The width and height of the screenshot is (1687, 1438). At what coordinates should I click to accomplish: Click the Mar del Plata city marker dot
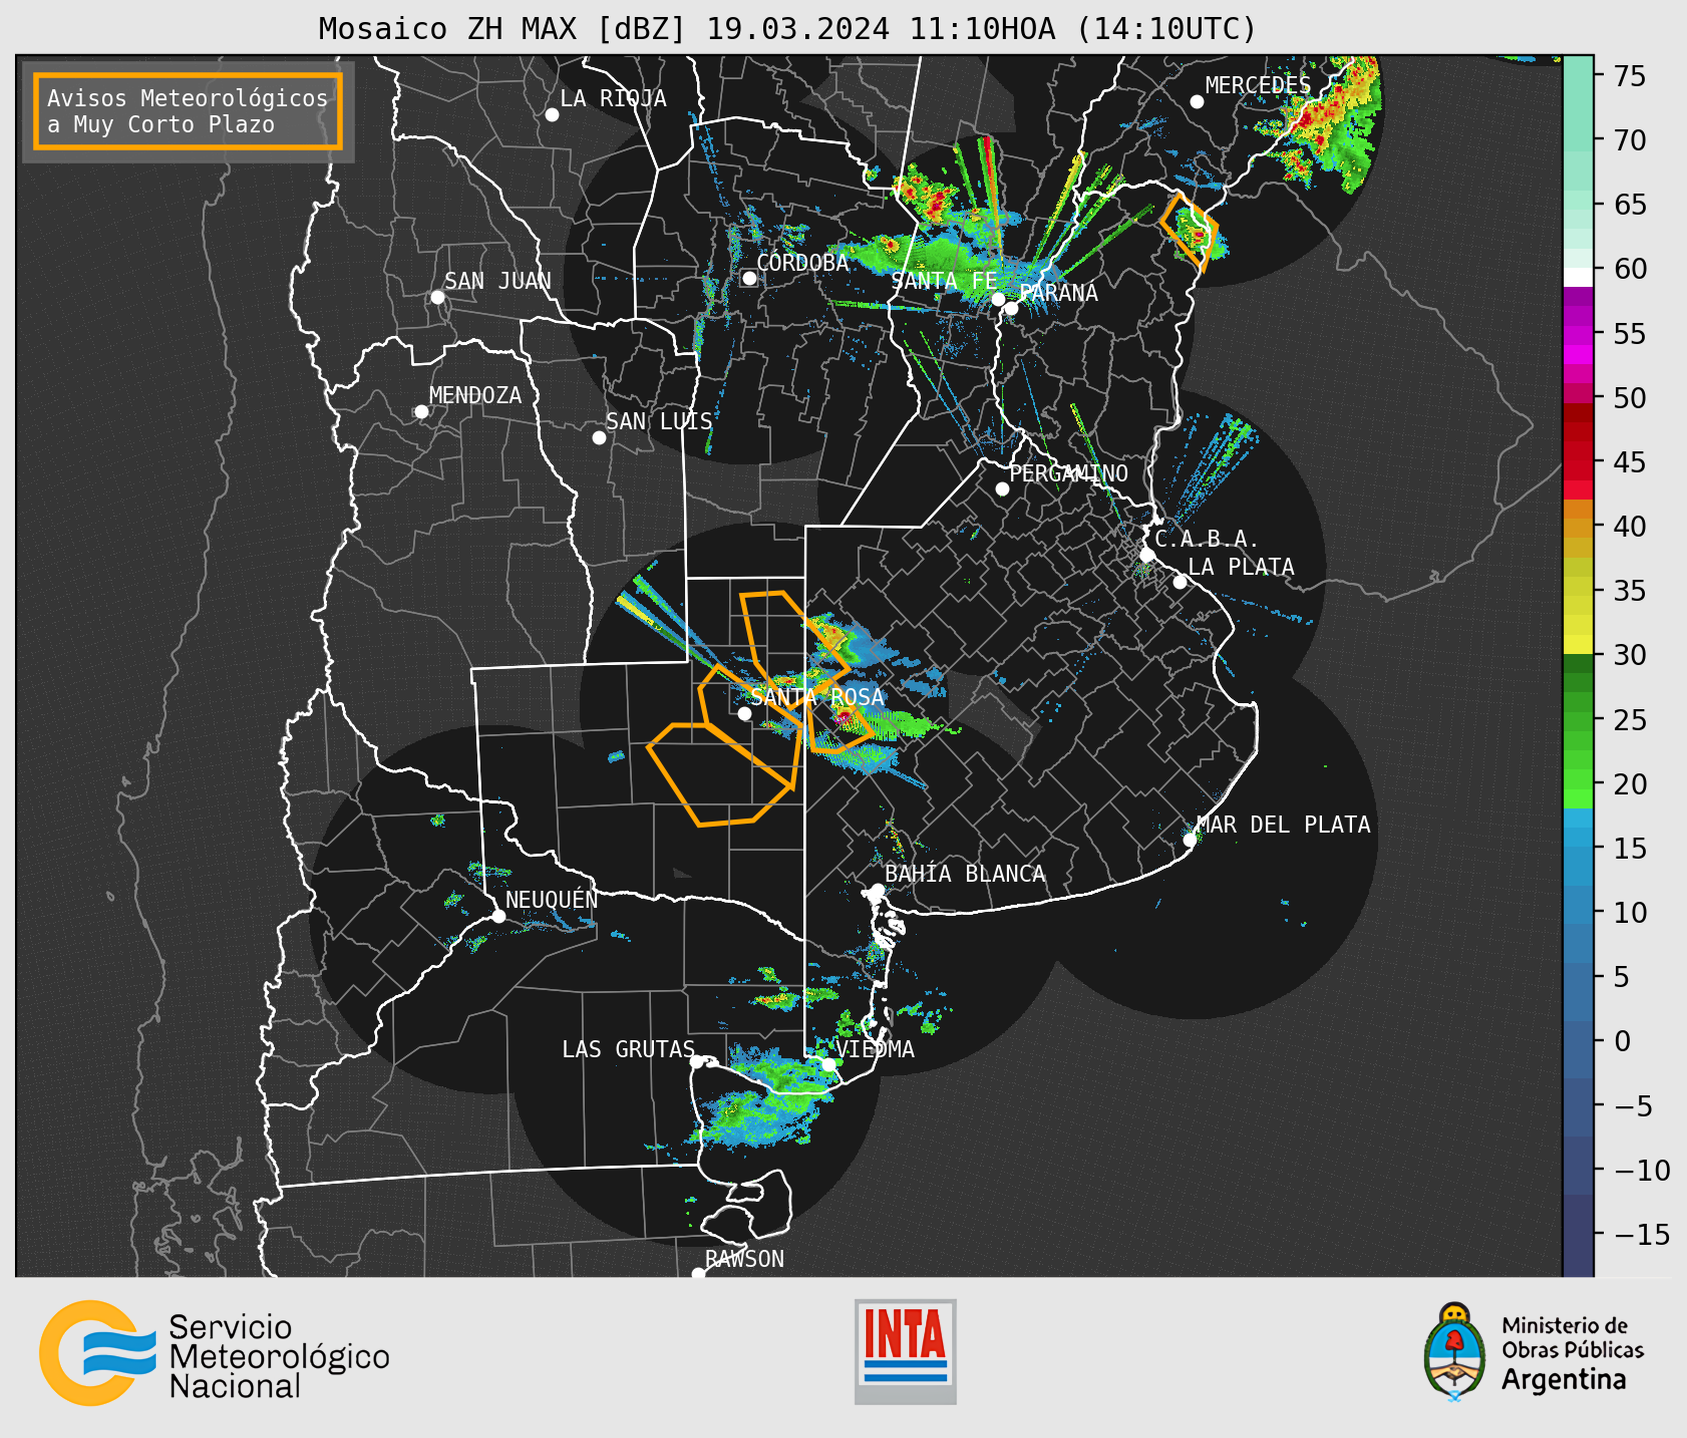(1189, 840)
